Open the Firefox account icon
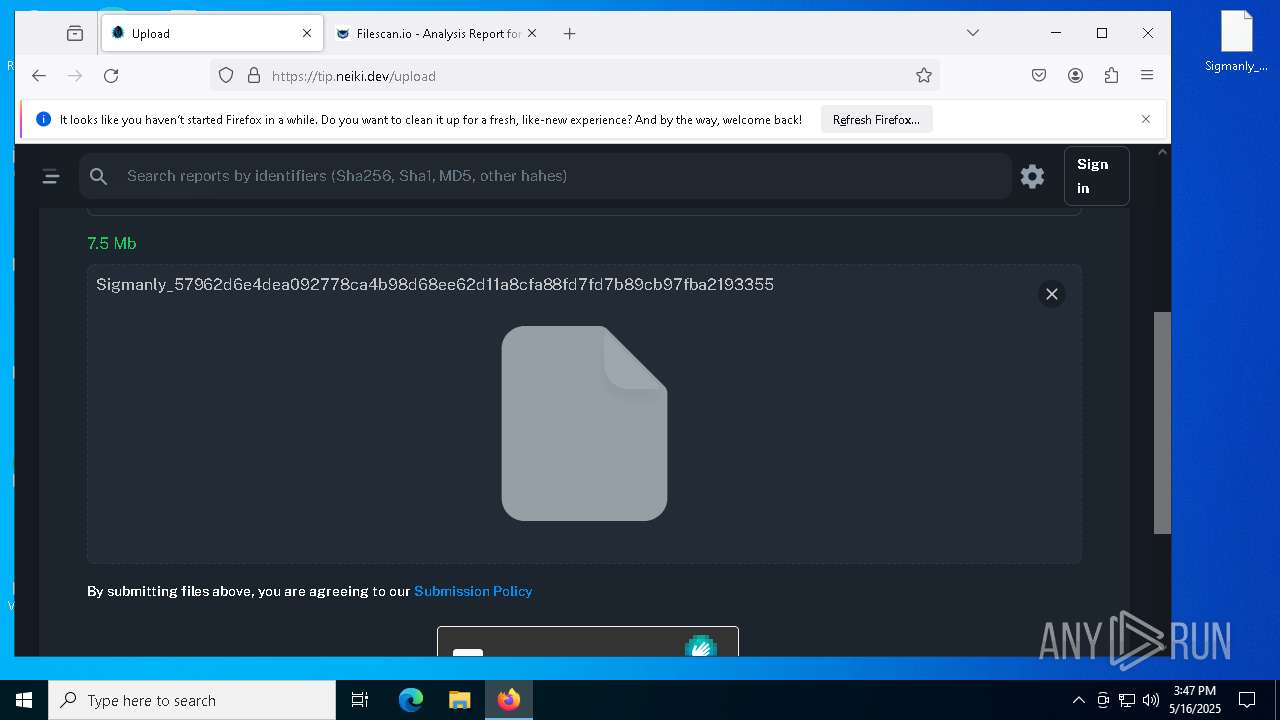Screen dimensions: 1280x720 [1075, 75]
